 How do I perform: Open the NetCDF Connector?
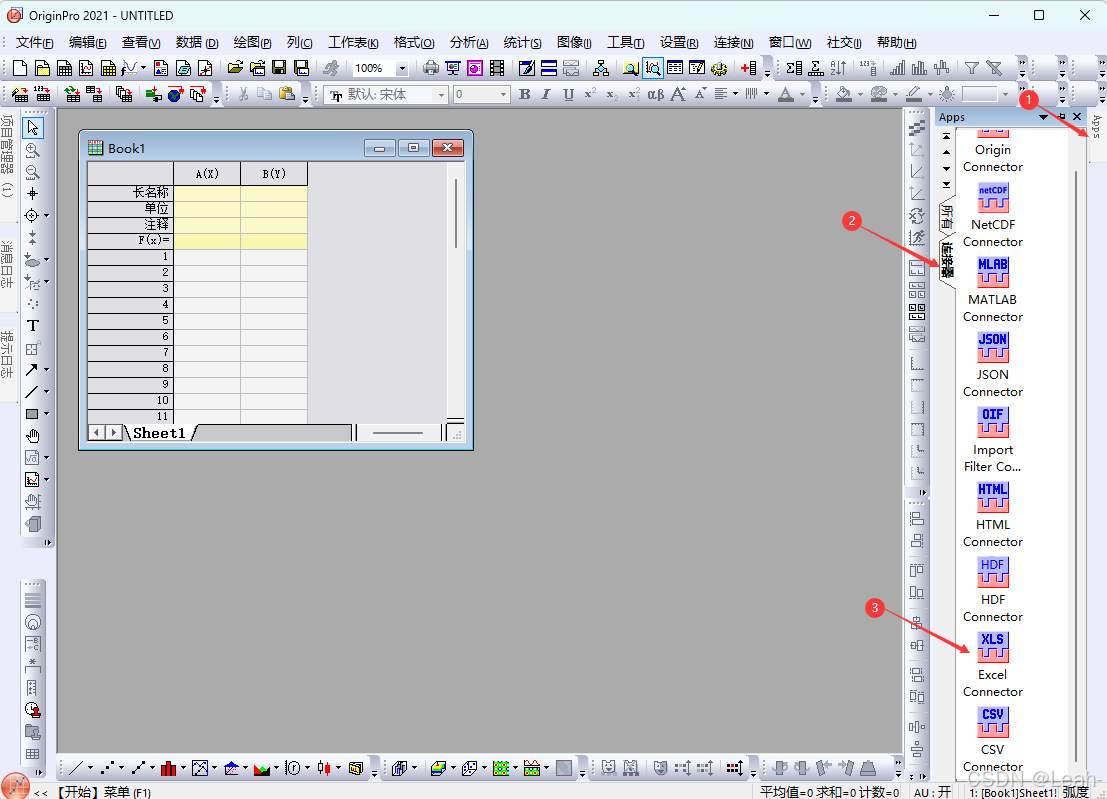point(992,197)
